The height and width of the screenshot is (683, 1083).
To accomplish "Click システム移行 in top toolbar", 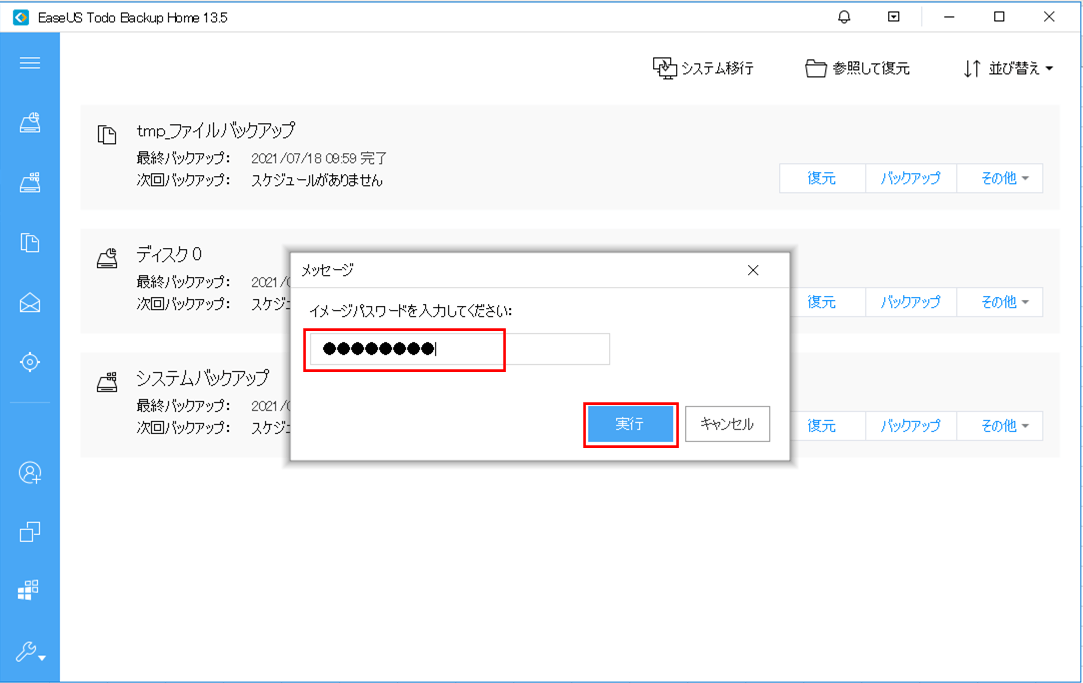I will click(703, 69).
